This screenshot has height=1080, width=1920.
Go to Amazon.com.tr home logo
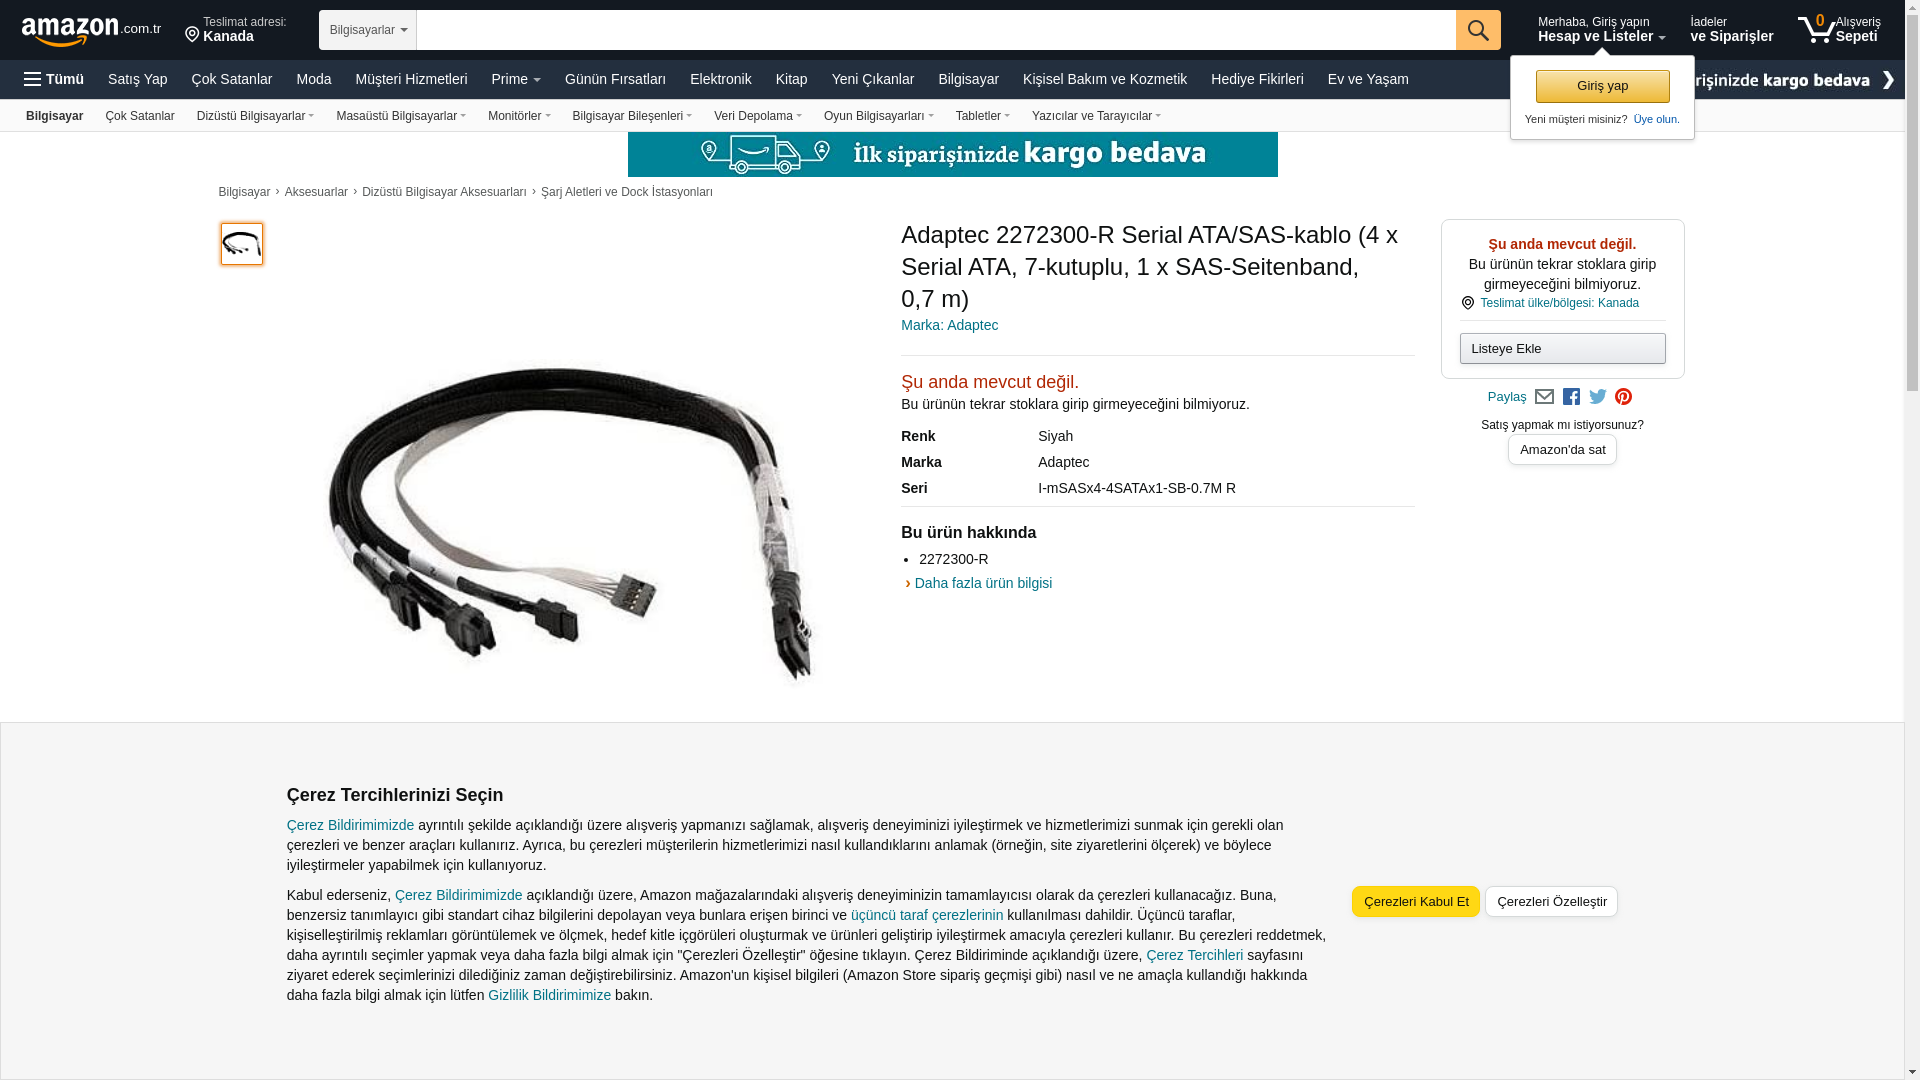pos(91,31)
